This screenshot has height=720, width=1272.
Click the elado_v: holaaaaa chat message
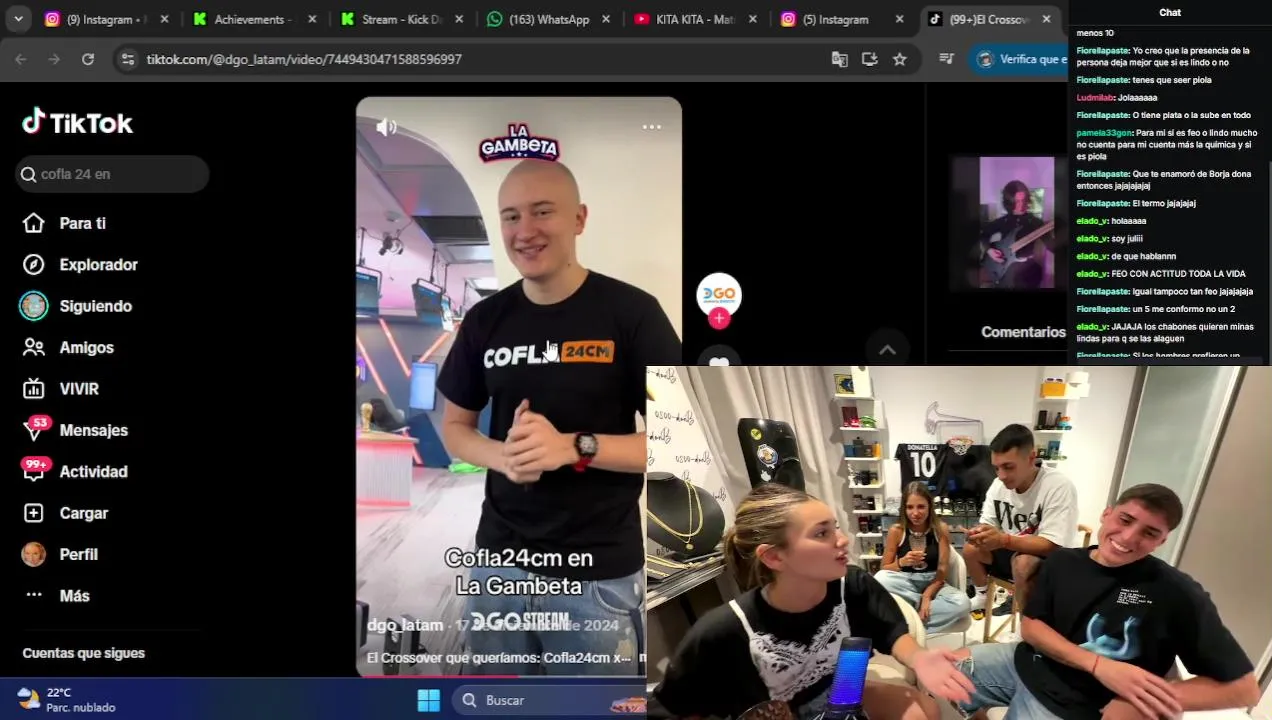[1112, 221]
